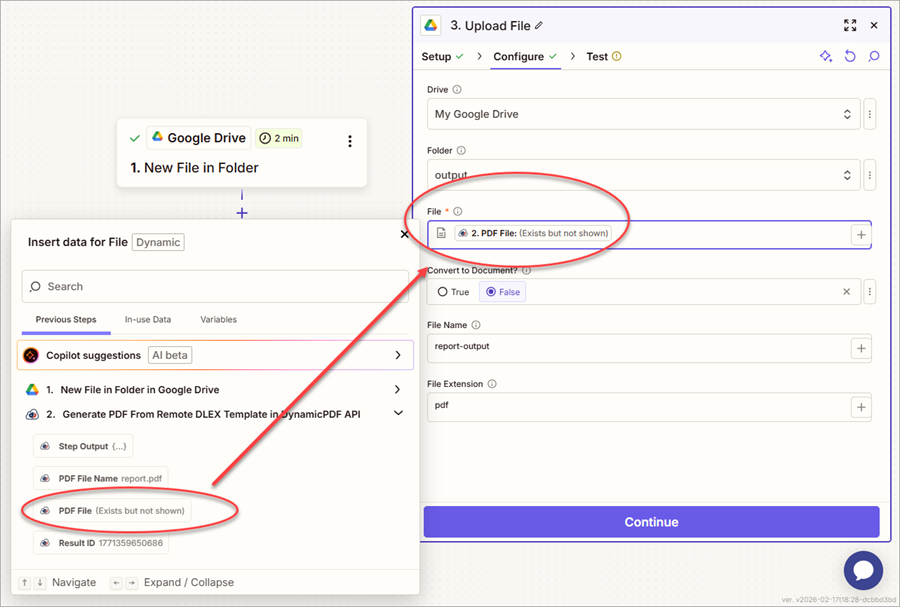Expand the step panel to full screen
The height and width of the screenshot is (607, 900).
click(850, 26)
